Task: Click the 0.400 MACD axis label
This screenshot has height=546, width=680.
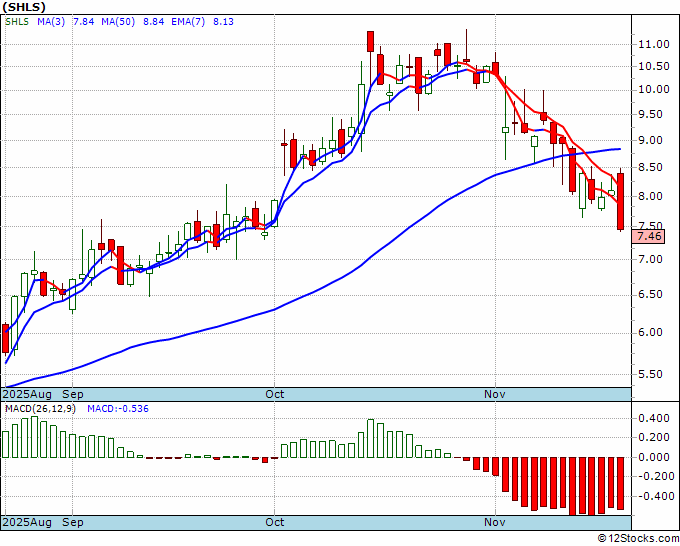Action: point(654,418)
